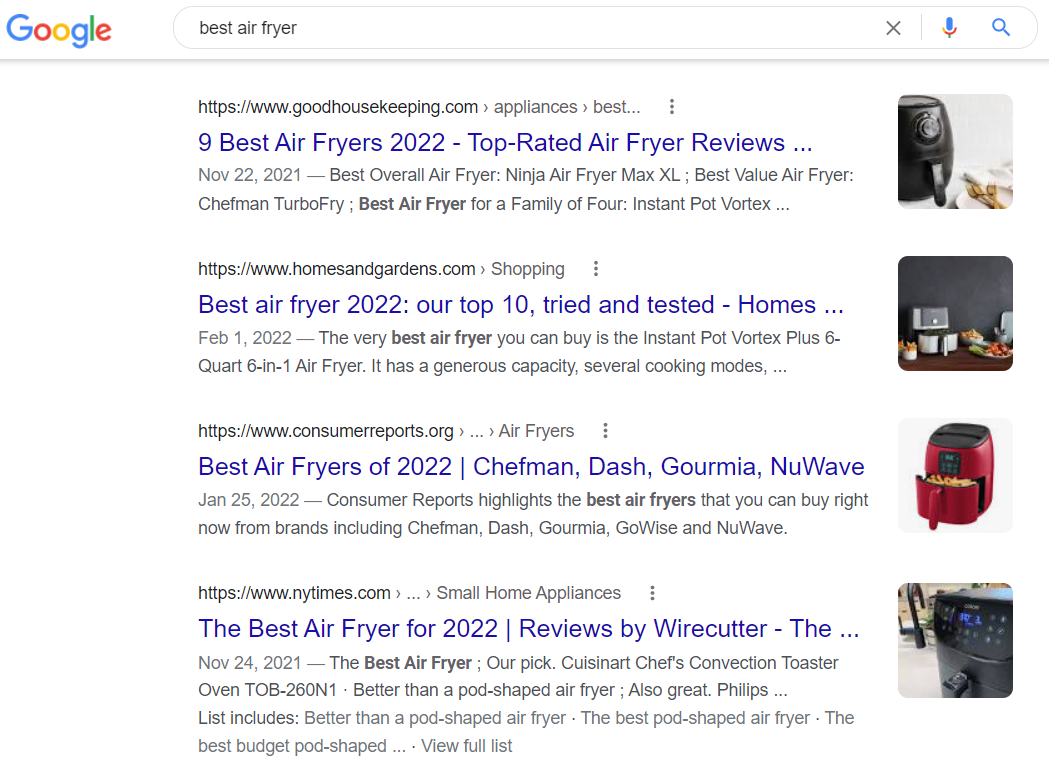Click 'View full list' link
The width and height of the screenshot is (1049, 765).
click(466, 746)
